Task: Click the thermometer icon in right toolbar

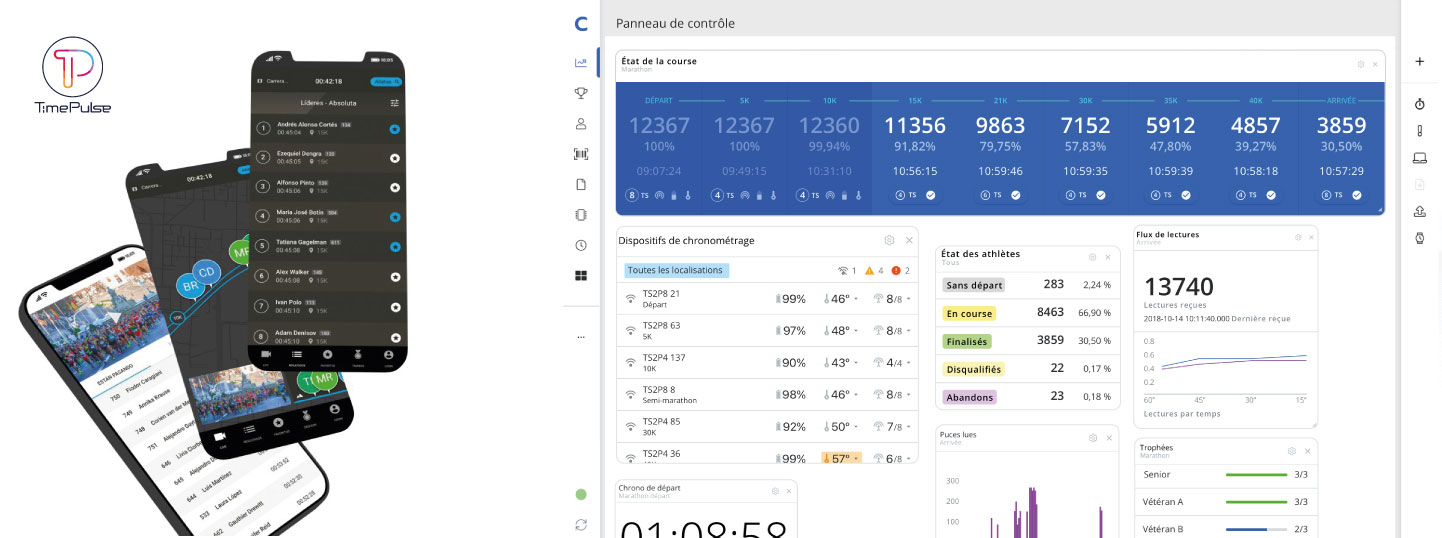Action: click(x=1419, y=131)
